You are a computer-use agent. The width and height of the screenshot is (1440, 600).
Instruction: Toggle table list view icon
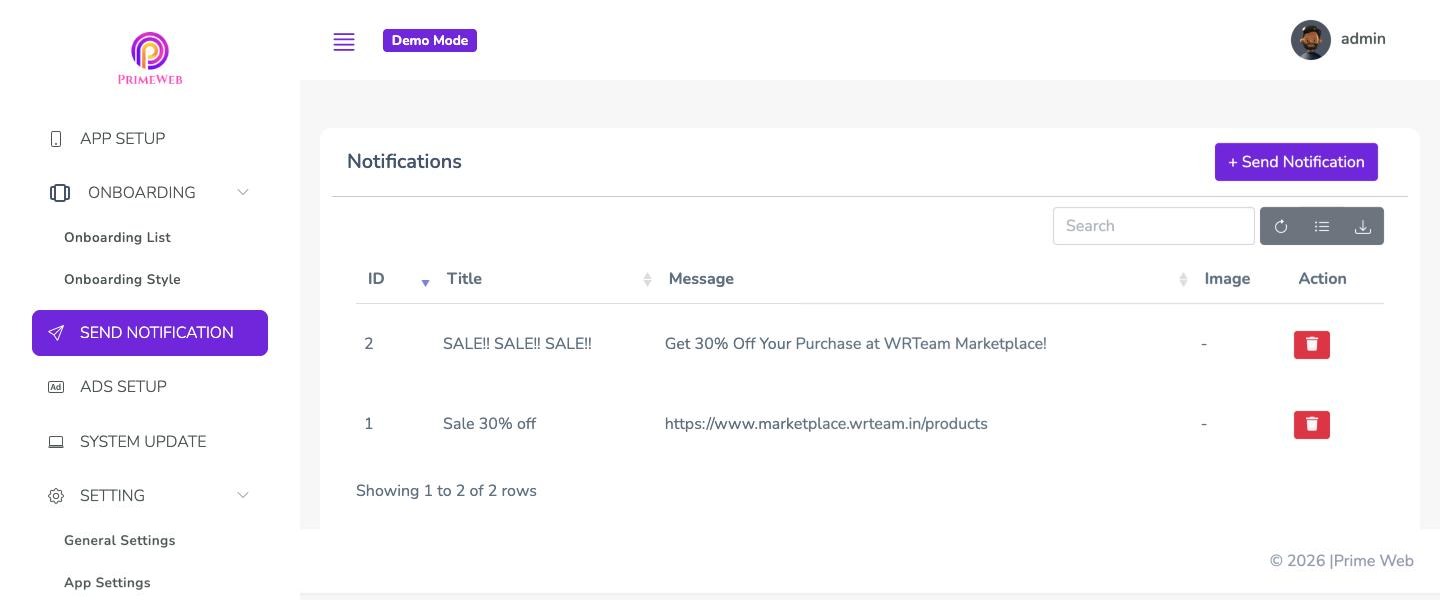(1322, 226)
